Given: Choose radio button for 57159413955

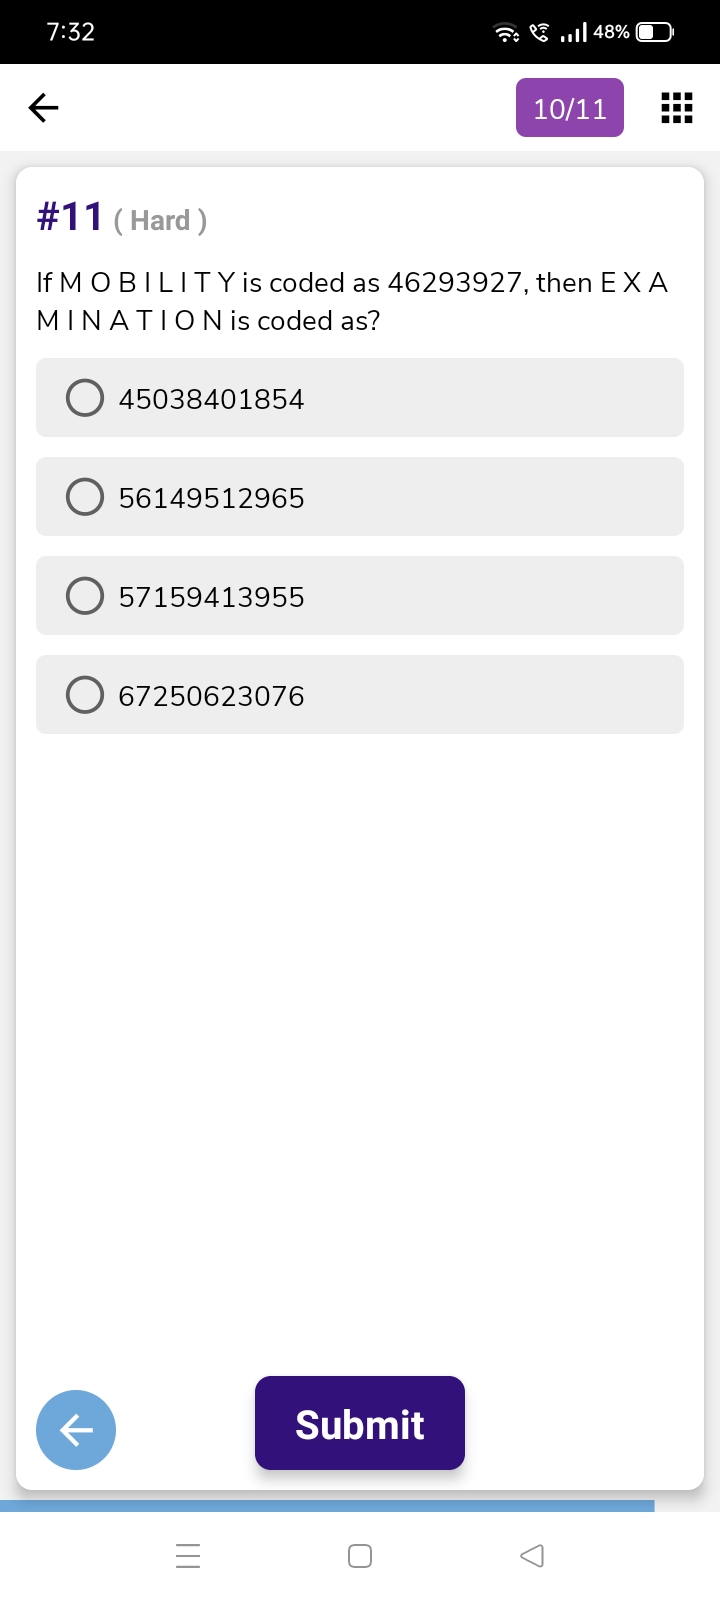Looking at the screenshot, I should (85, 596).
